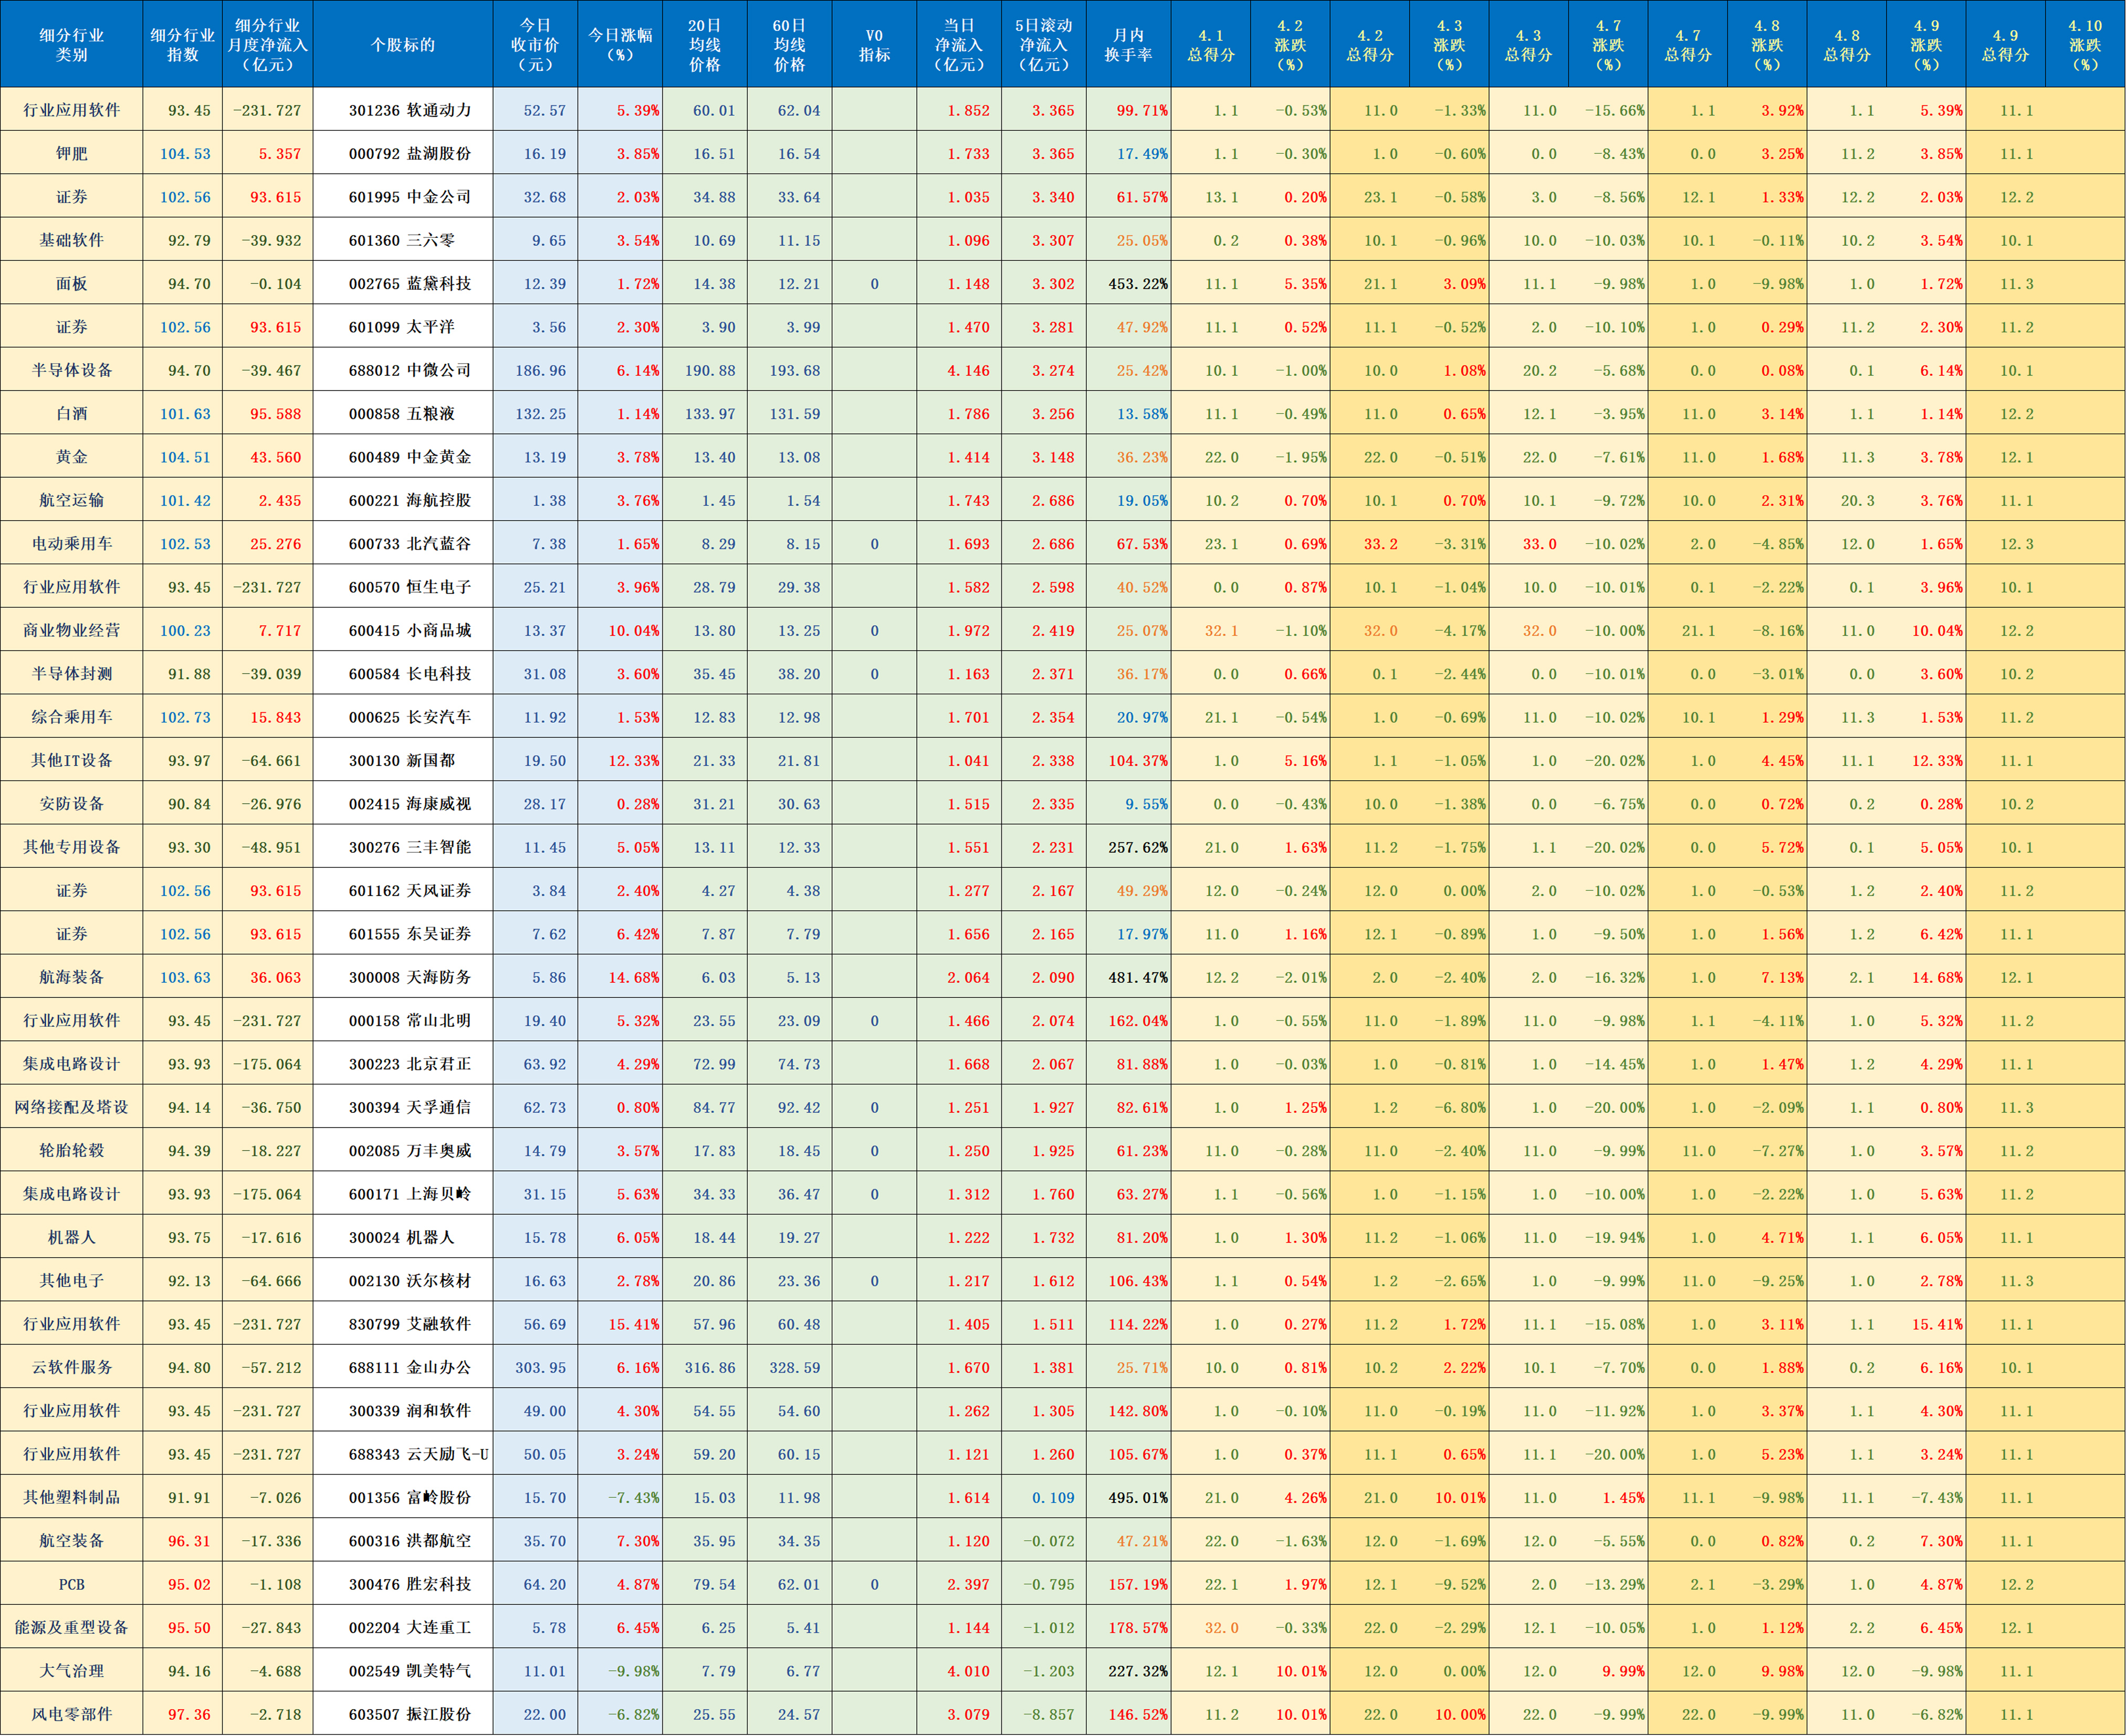
Task: Click the 5日滚动净流入 column header
Action: click(x=1044, y=44)
